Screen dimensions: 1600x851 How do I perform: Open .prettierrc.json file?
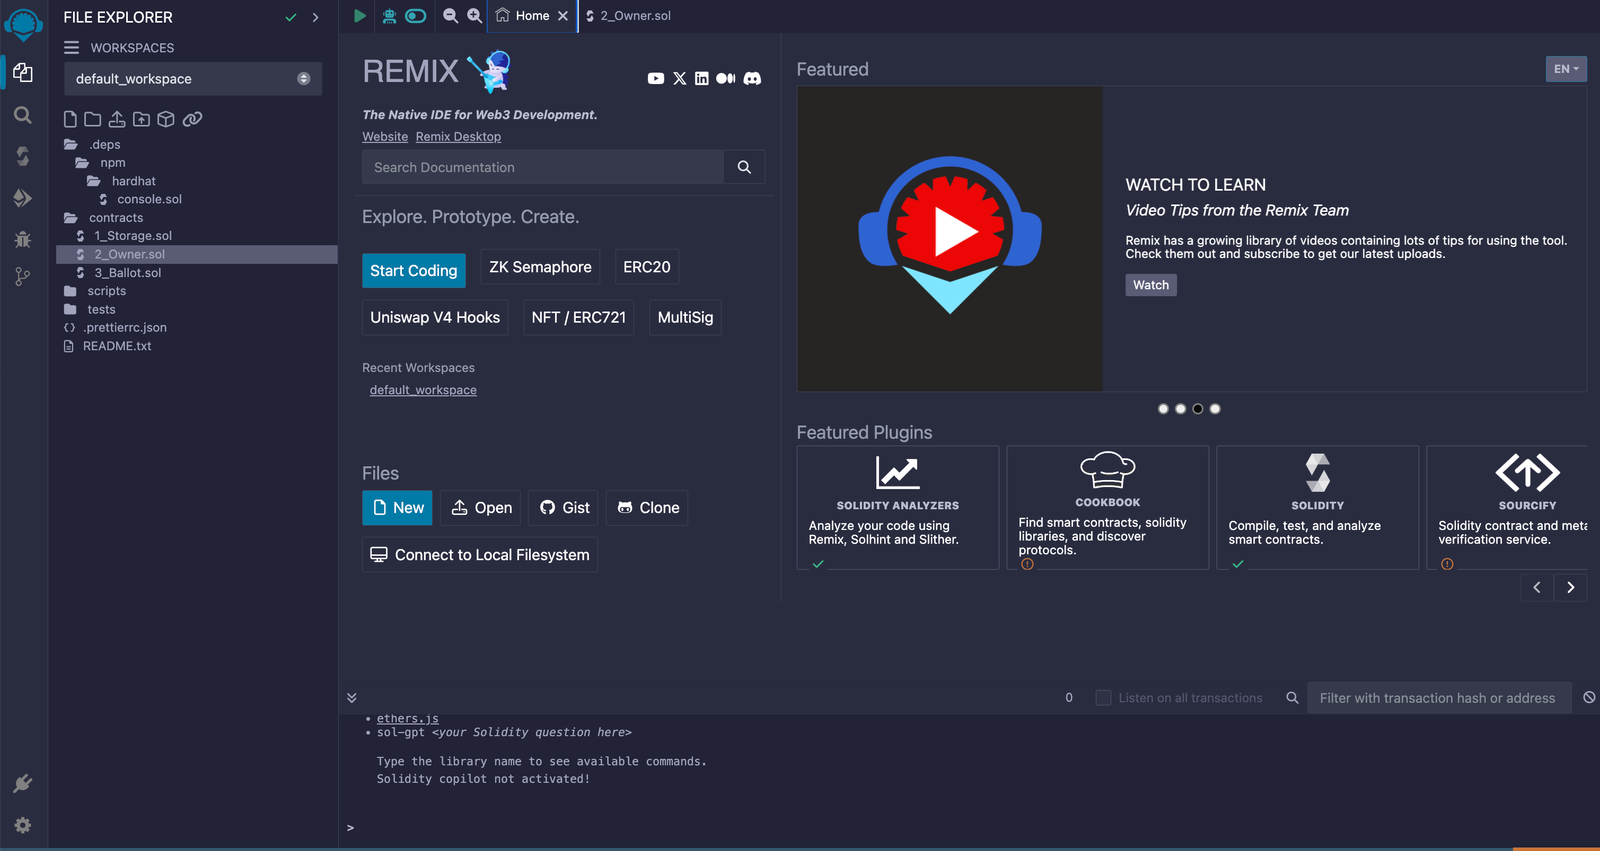(125, 328)
